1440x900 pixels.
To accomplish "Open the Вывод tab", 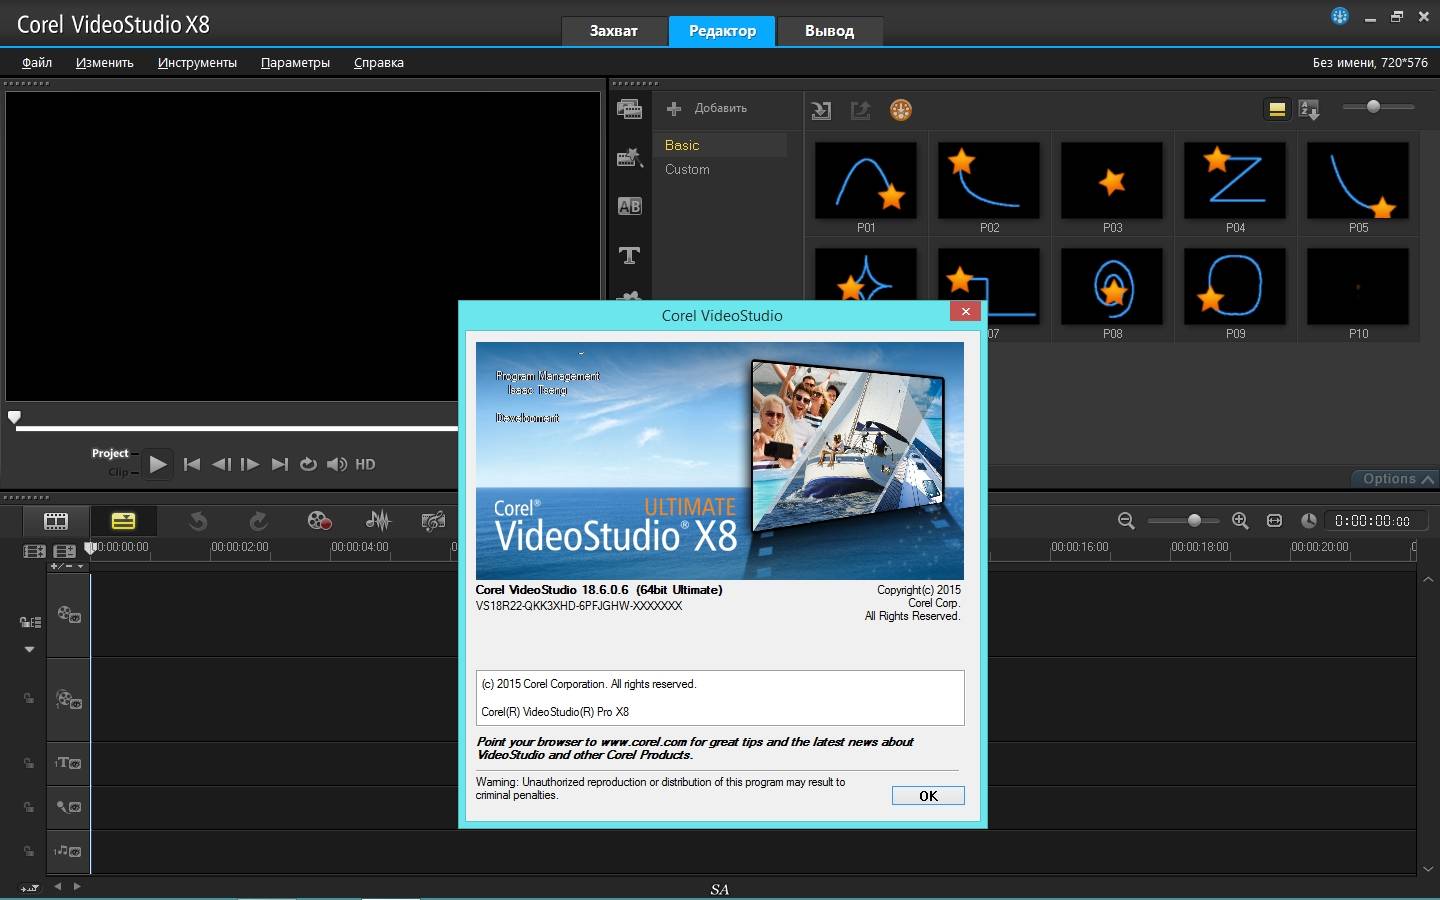I will tap(829, 31).
